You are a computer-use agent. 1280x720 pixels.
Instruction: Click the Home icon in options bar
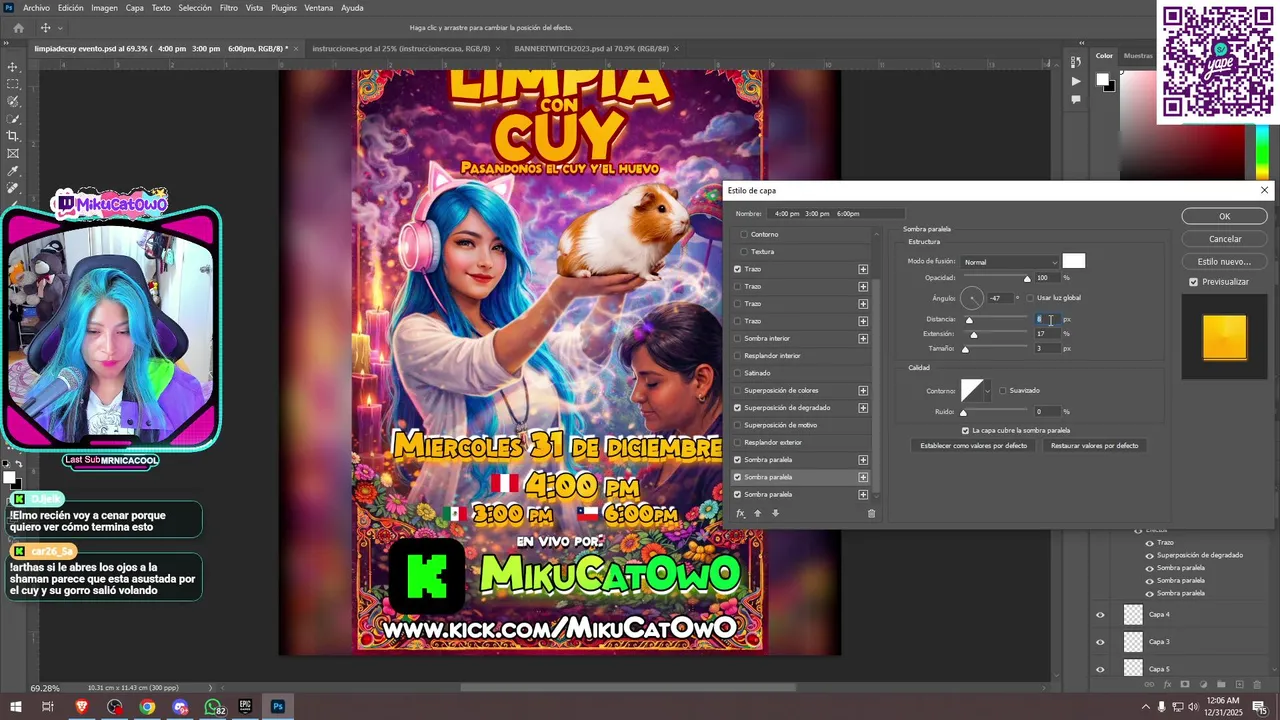tap(18, 28)
